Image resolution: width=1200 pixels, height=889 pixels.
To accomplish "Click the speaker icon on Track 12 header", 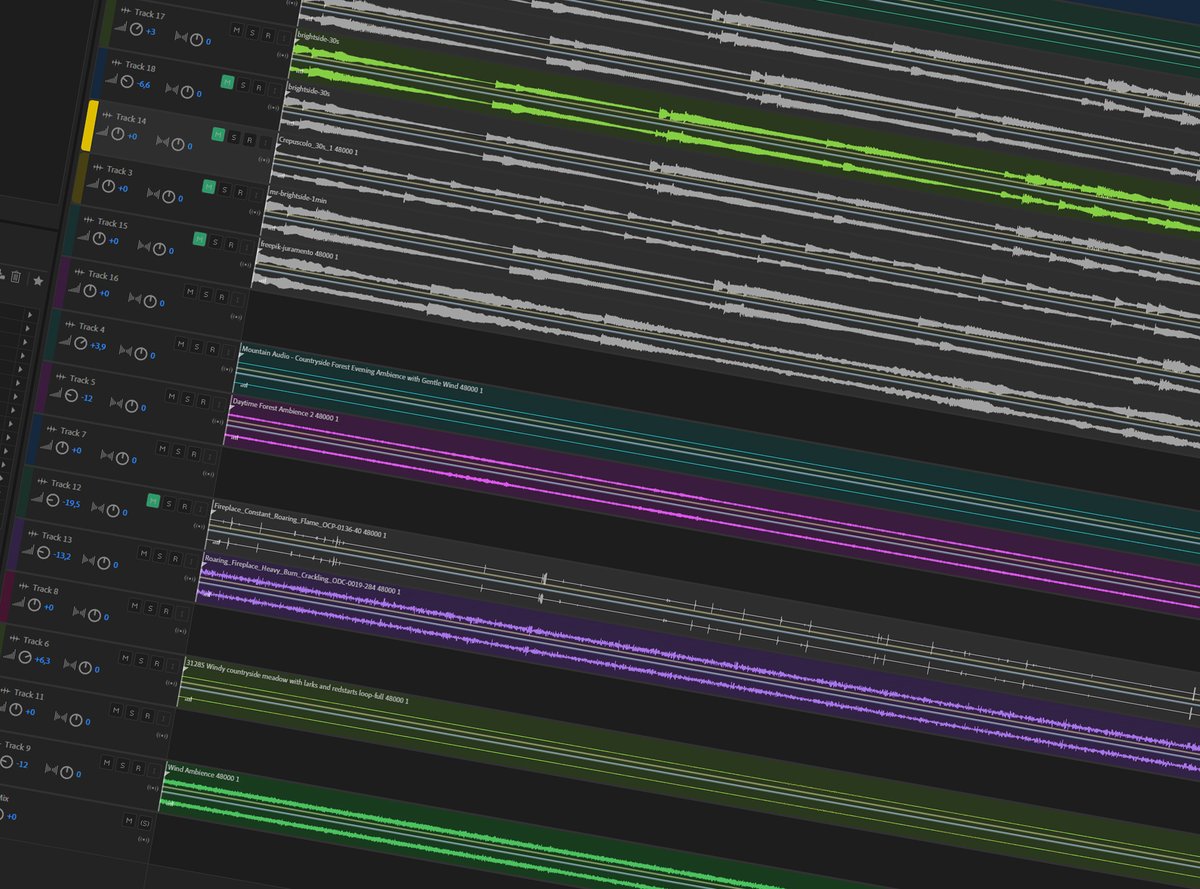I will point(38,498).
